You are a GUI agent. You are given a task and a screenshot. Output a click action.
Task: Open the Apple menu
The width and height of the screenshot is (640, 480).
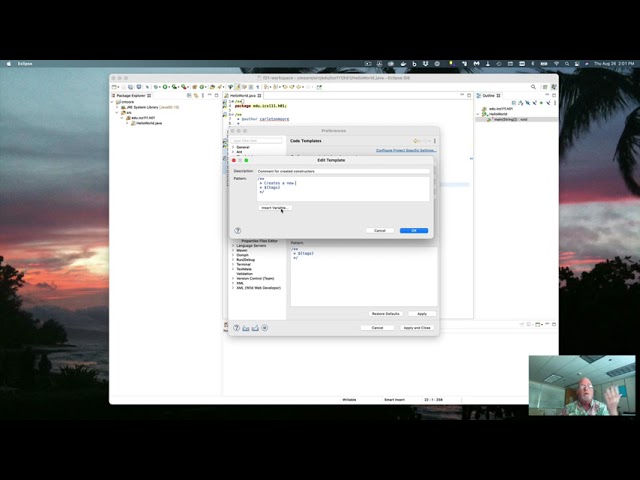click(9, 64)
